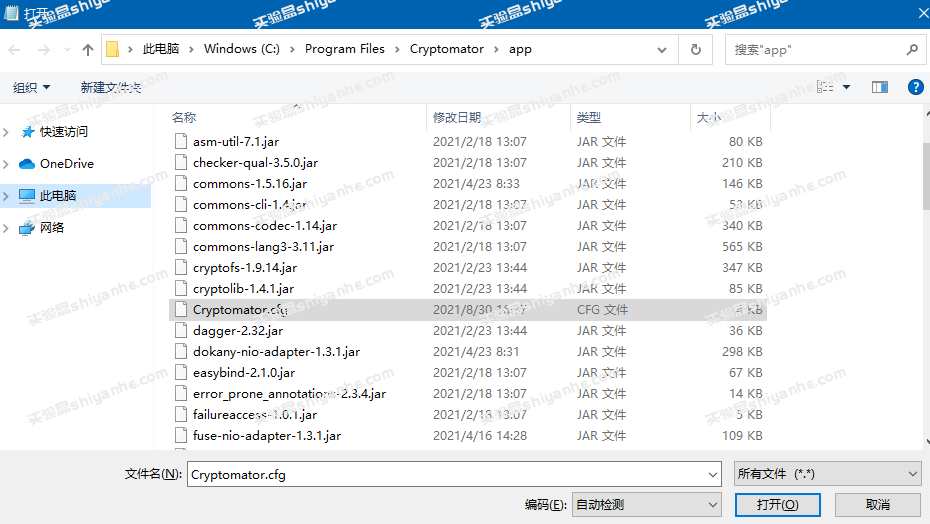Click the 新建文件夹 button
The width and height of the screenshot is (930, 524).
click(111, 88)
